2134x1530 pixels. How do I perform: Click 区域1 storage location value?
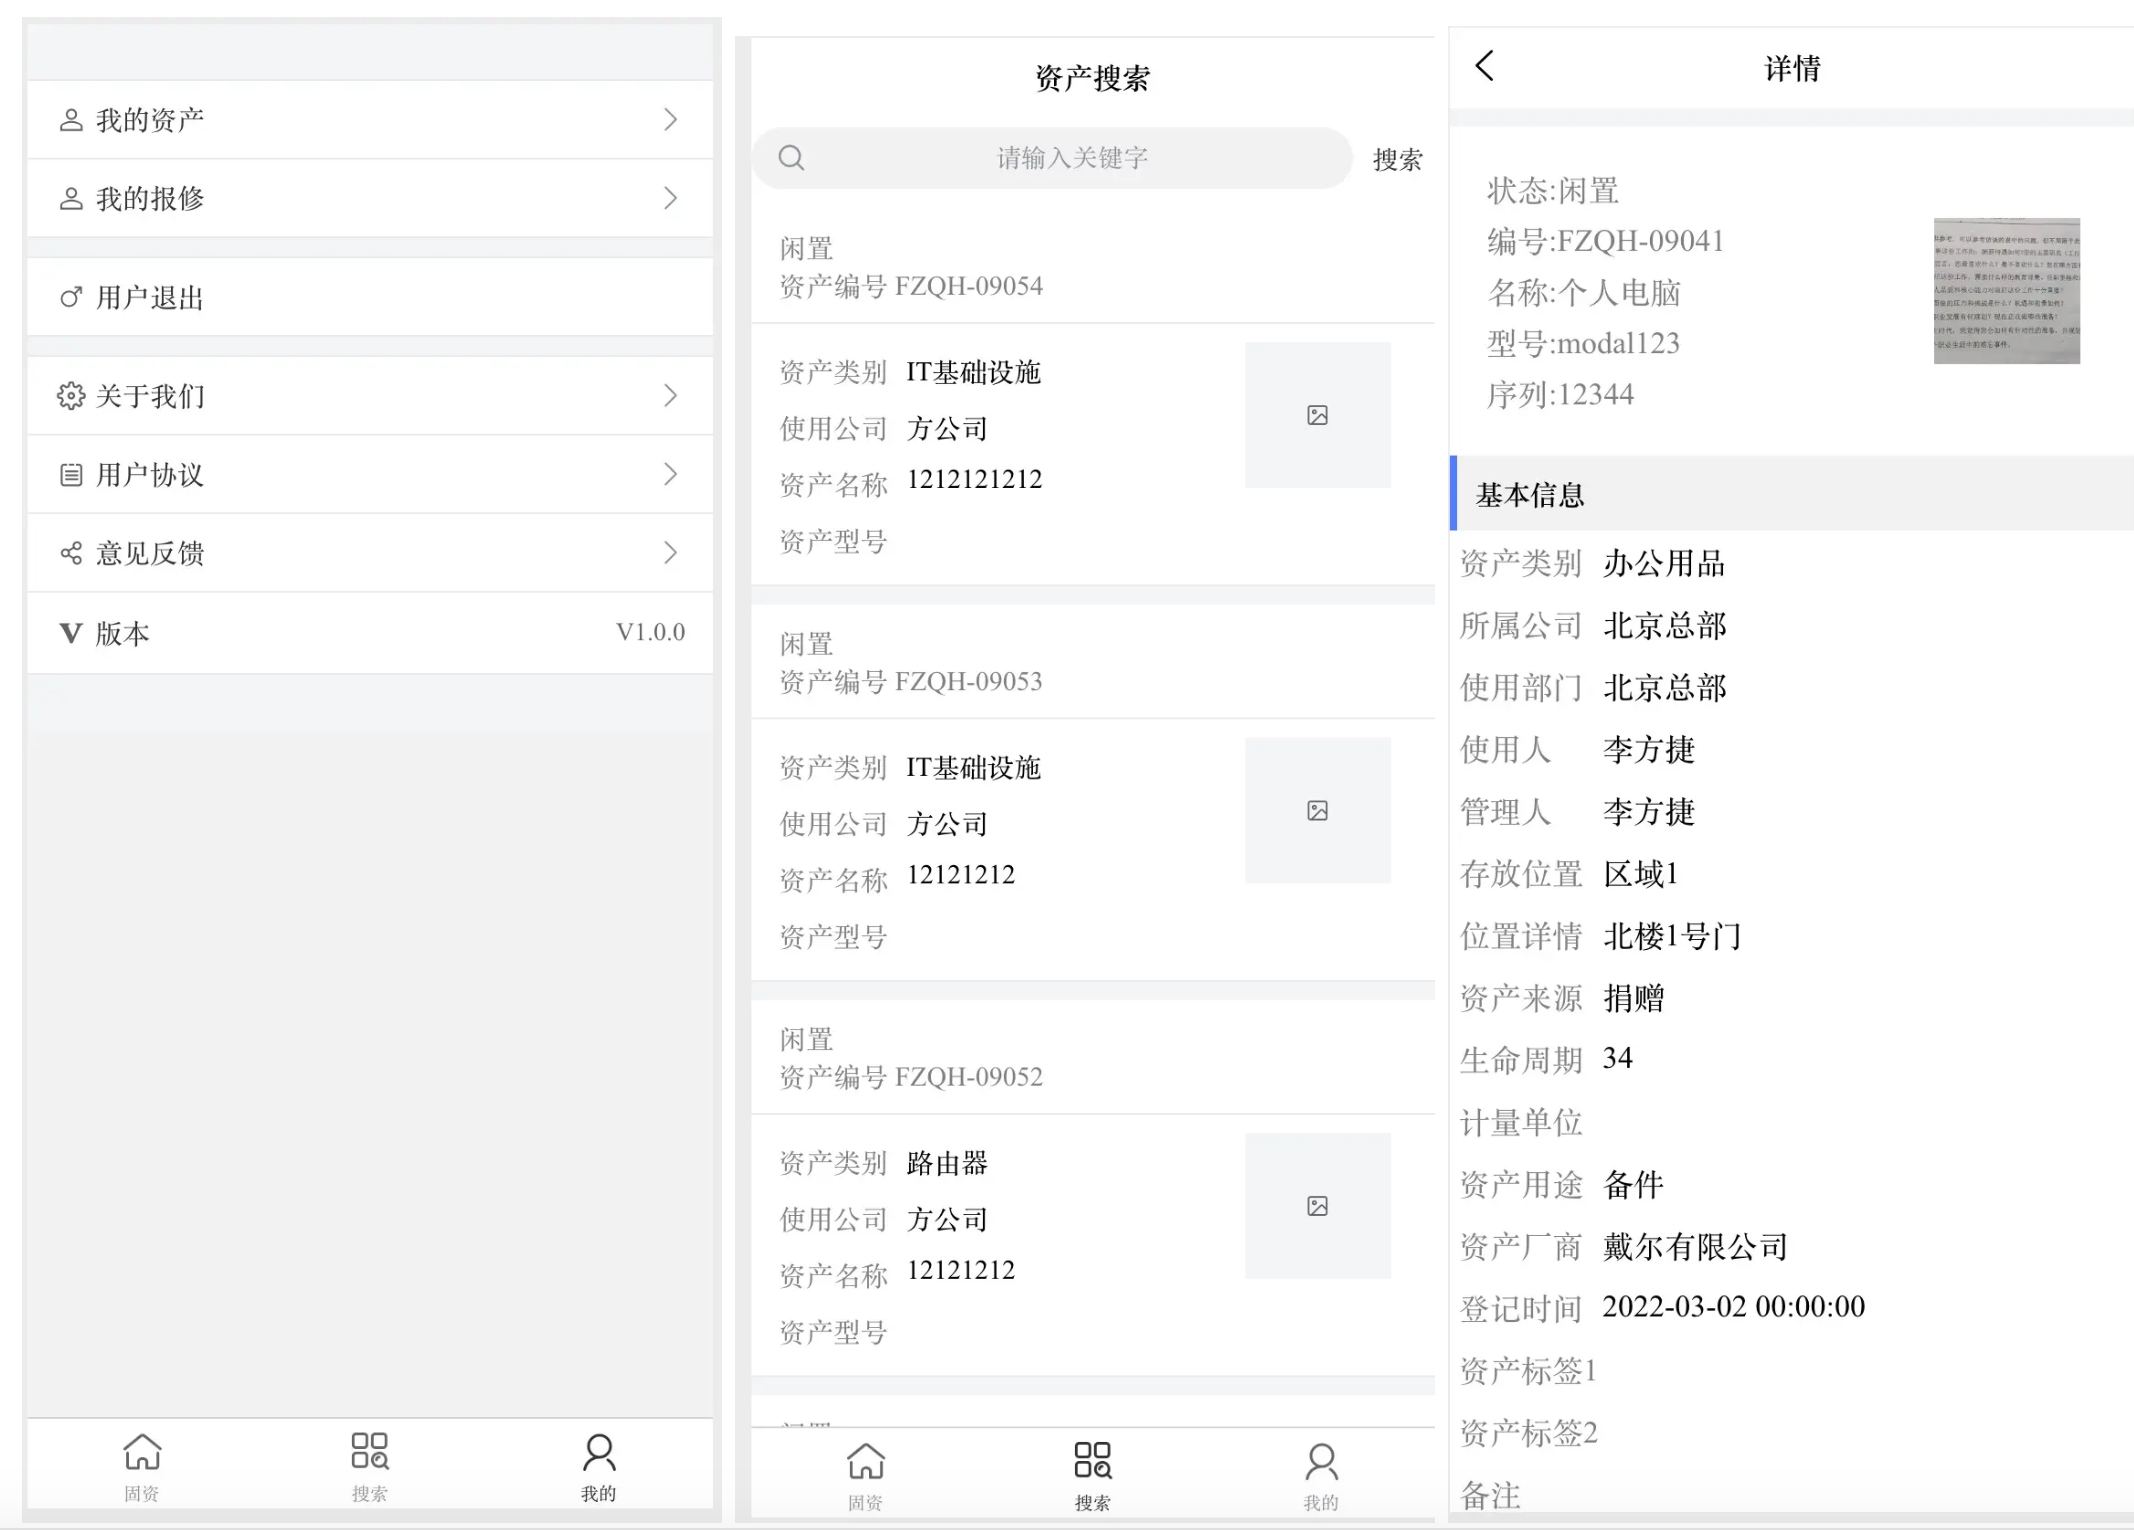tap(1641, 874)
